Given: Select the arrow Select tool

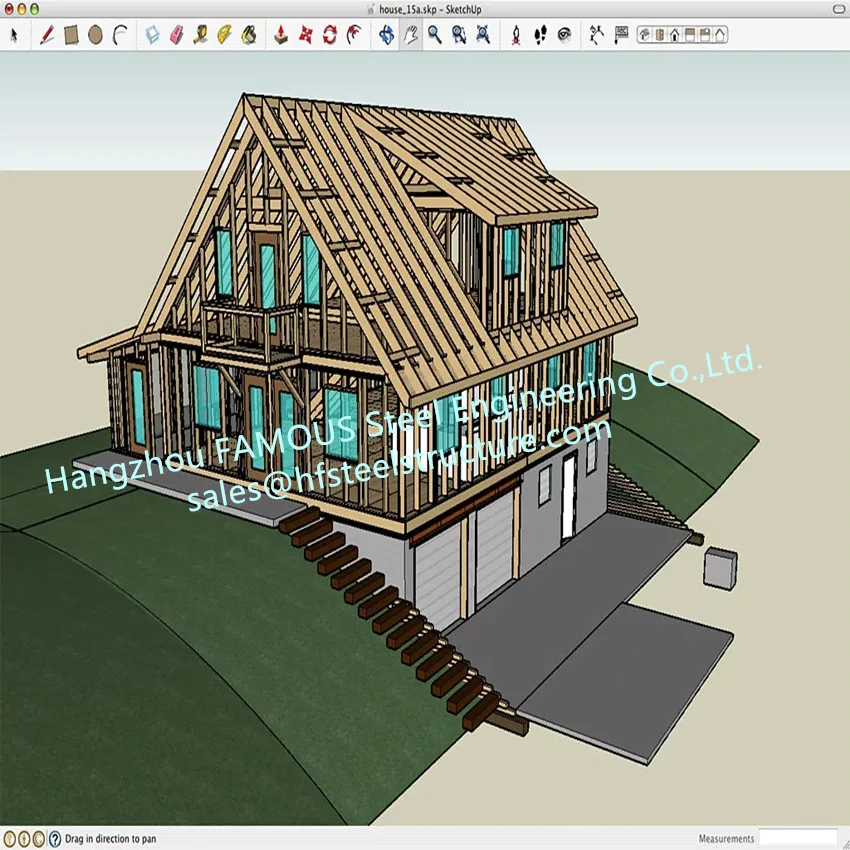Looking at the screenshot, I should 14,35.
